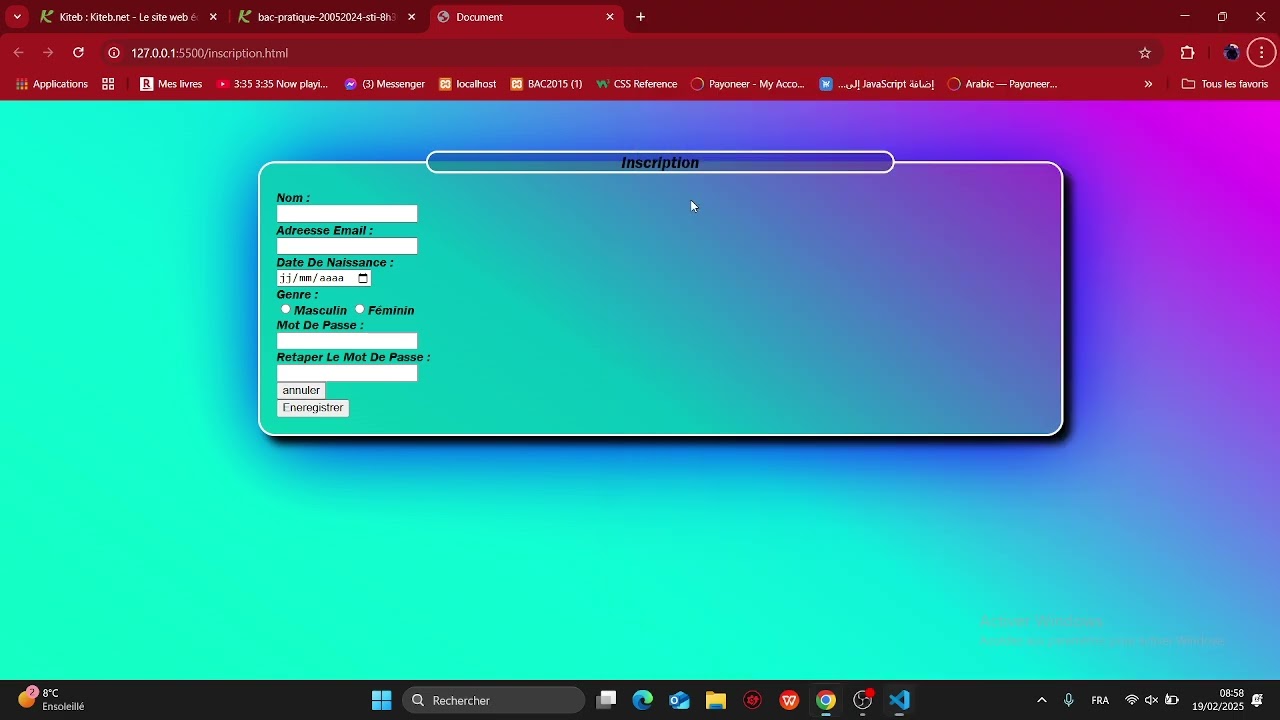Screen dimensions: 1280x720
Task: Click the Enregistrer button
Action: (313, 408)
